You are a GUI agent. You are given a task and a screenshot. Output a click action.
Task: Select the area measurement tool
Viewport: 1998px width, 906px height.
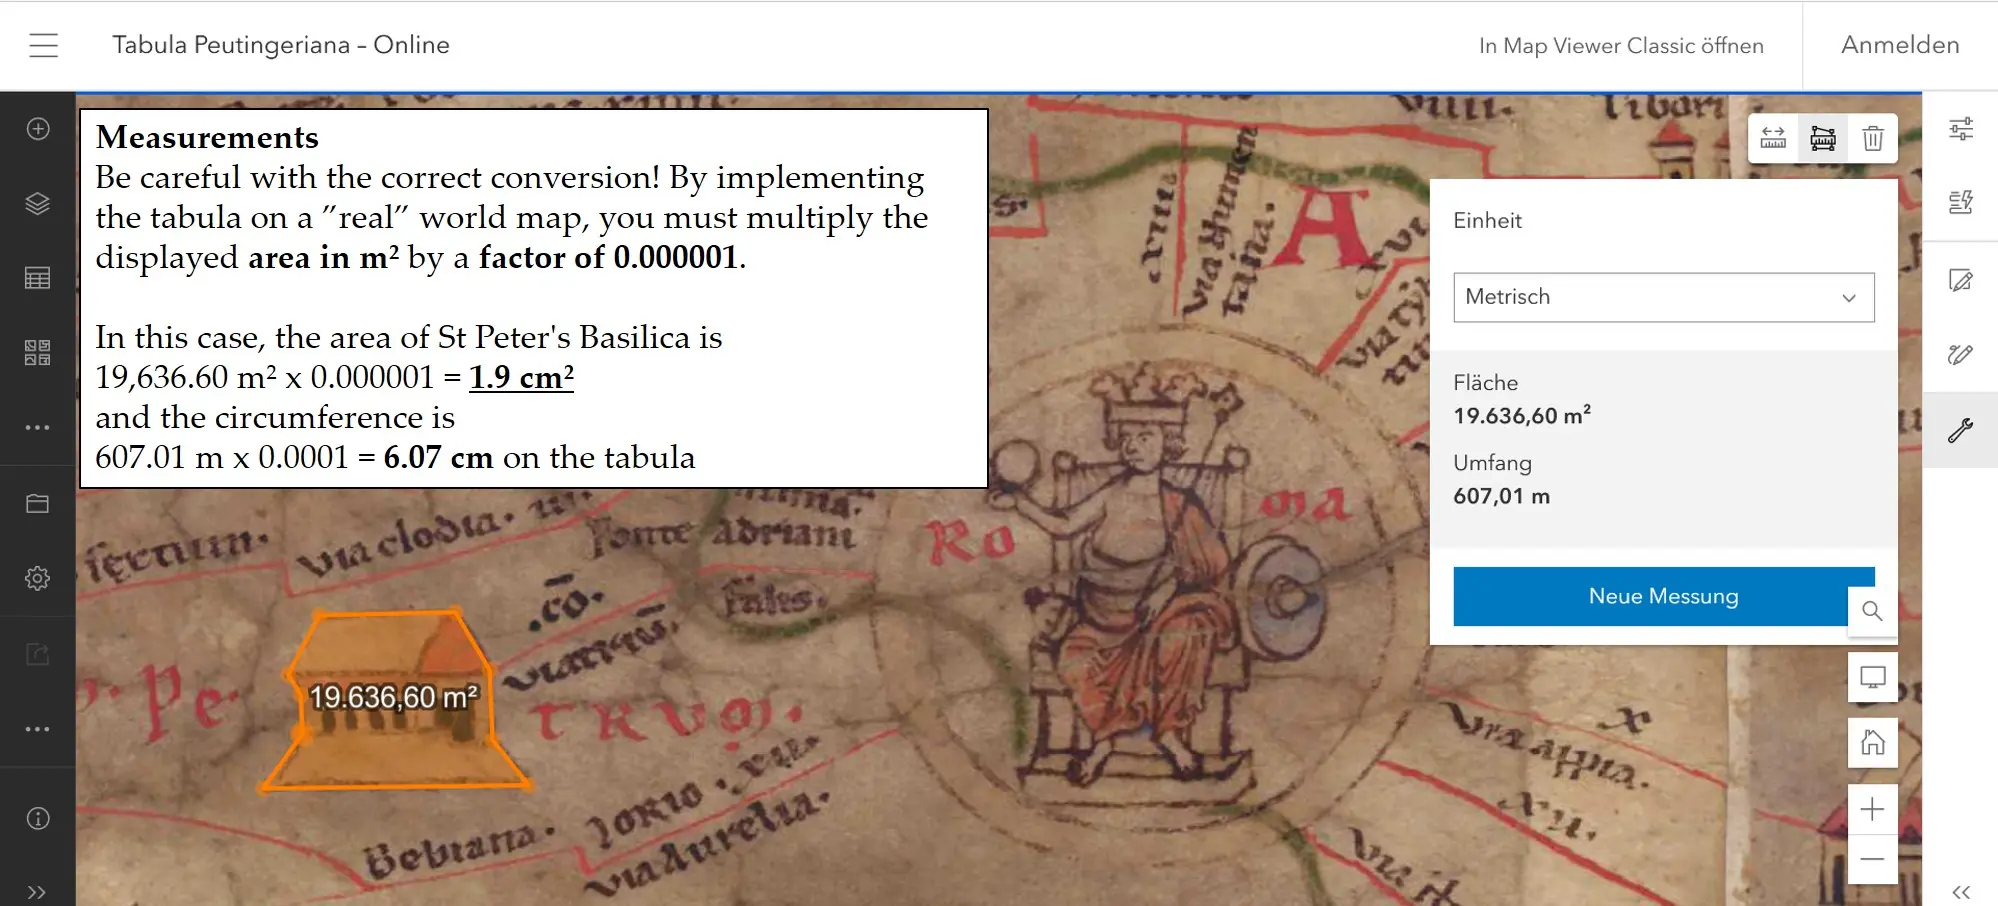pyautogui.click(x=1823, y=138)
